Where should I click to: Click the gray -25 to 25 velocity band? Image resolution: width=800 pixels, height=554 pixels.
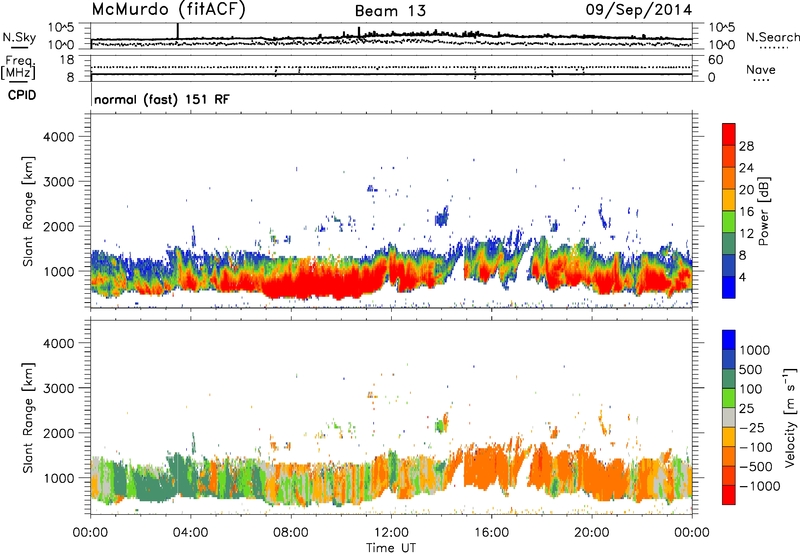729,418
